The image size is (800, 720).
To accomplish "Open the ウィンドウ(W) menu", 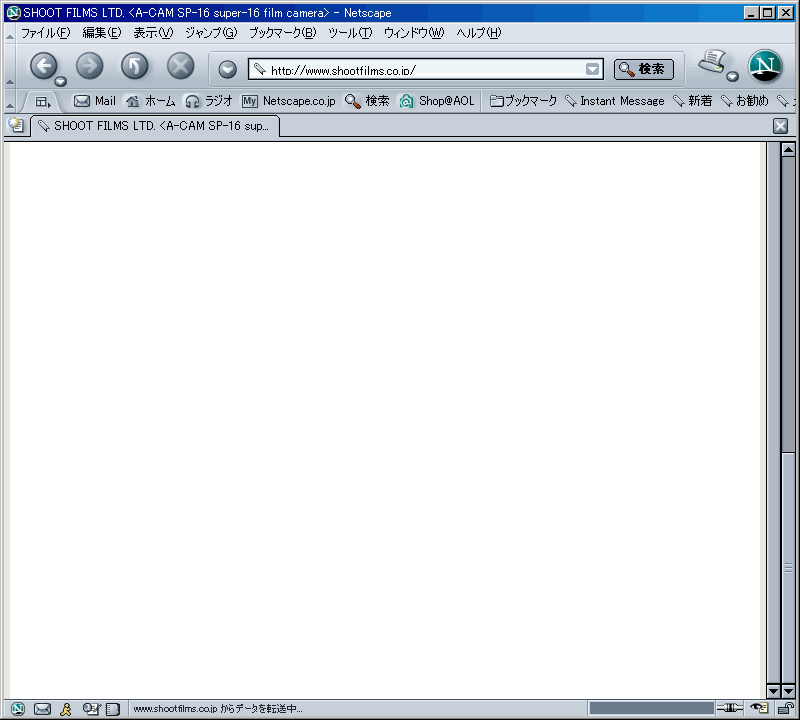I will coord(414,33).
